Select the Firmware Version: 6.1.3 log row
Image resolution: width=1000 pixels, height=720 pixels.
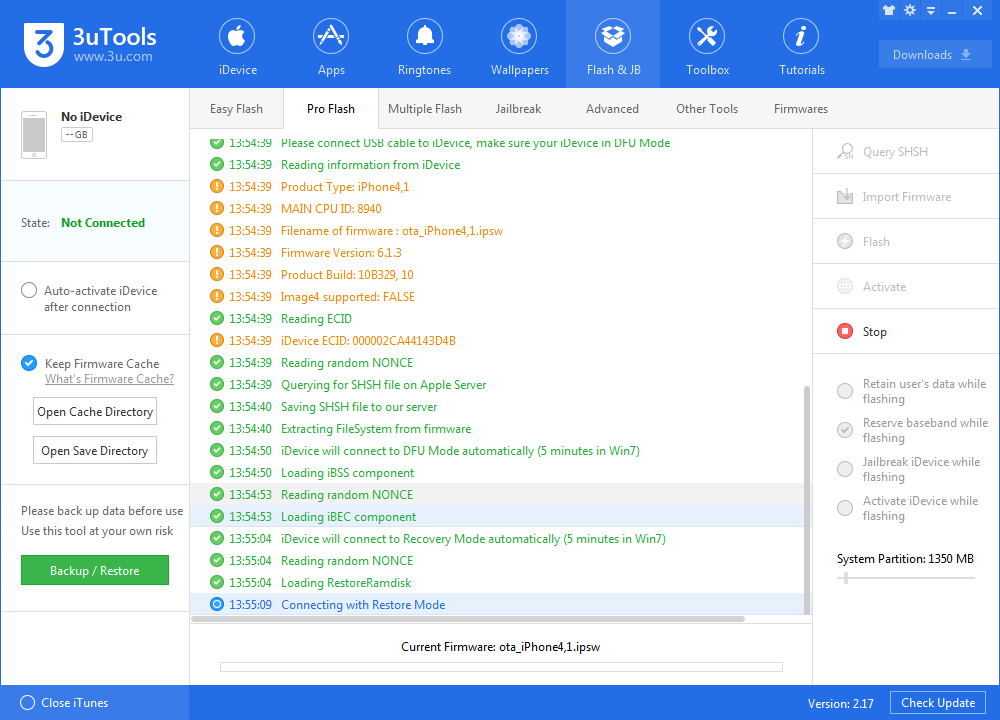(497, 253)
